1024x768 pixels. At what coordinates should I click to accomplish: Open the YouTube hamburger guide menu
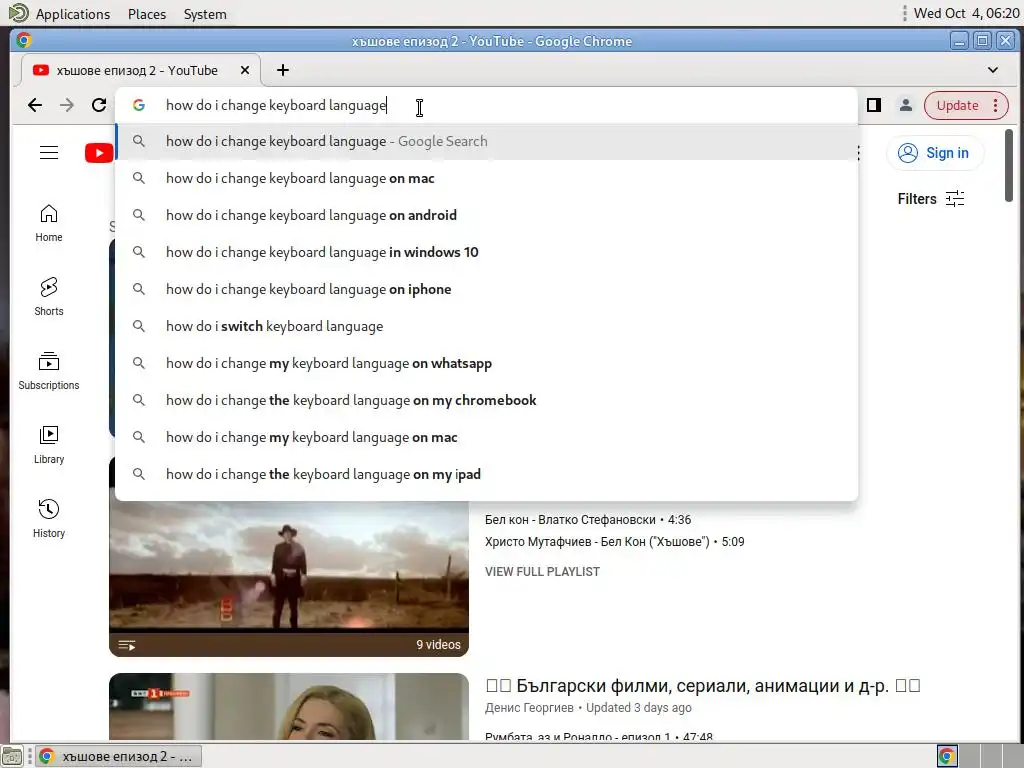[x=49, y=153]
